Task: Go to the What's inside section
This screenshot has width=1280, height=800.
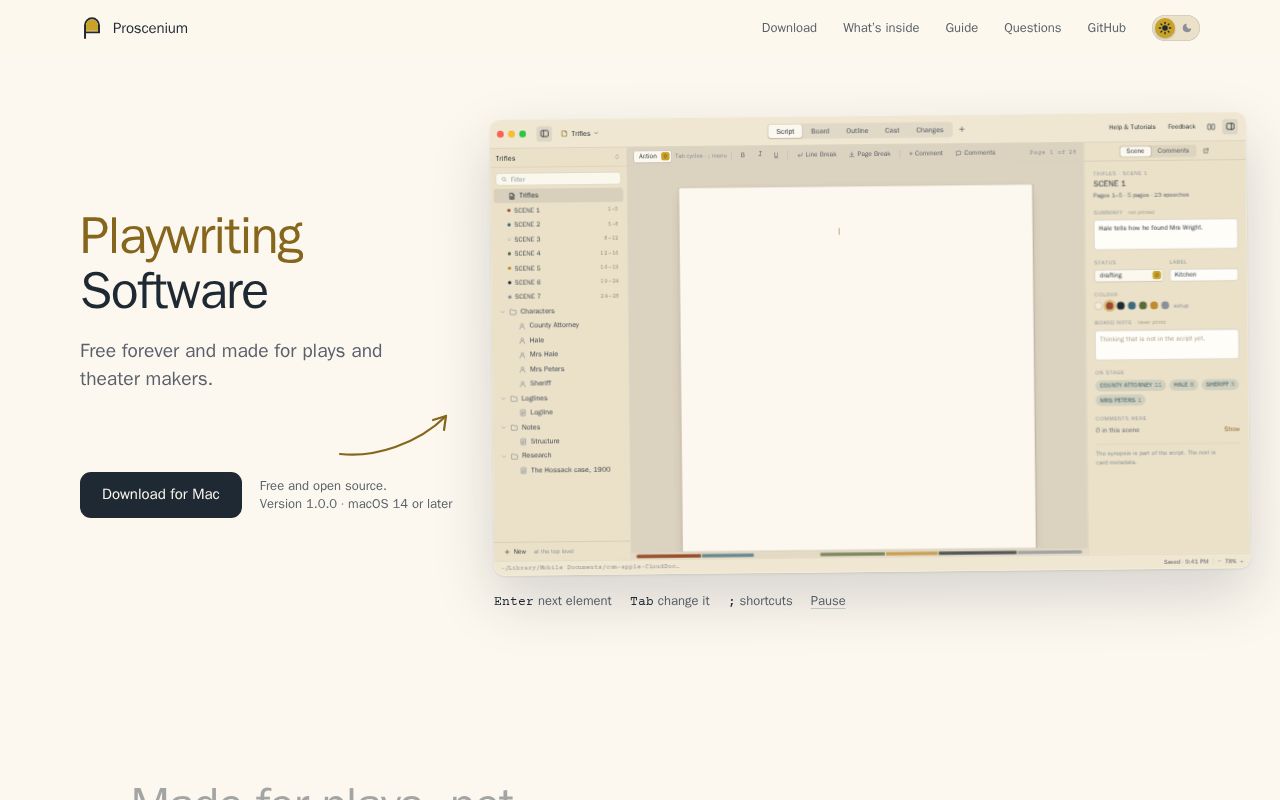Action: tap(881, 28)
